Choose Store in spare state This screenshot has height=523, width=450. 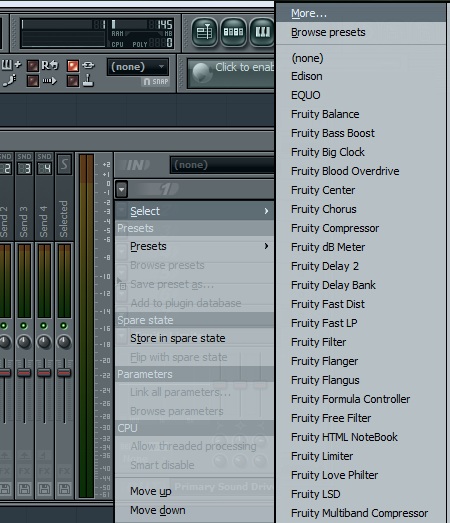[194, 338]
